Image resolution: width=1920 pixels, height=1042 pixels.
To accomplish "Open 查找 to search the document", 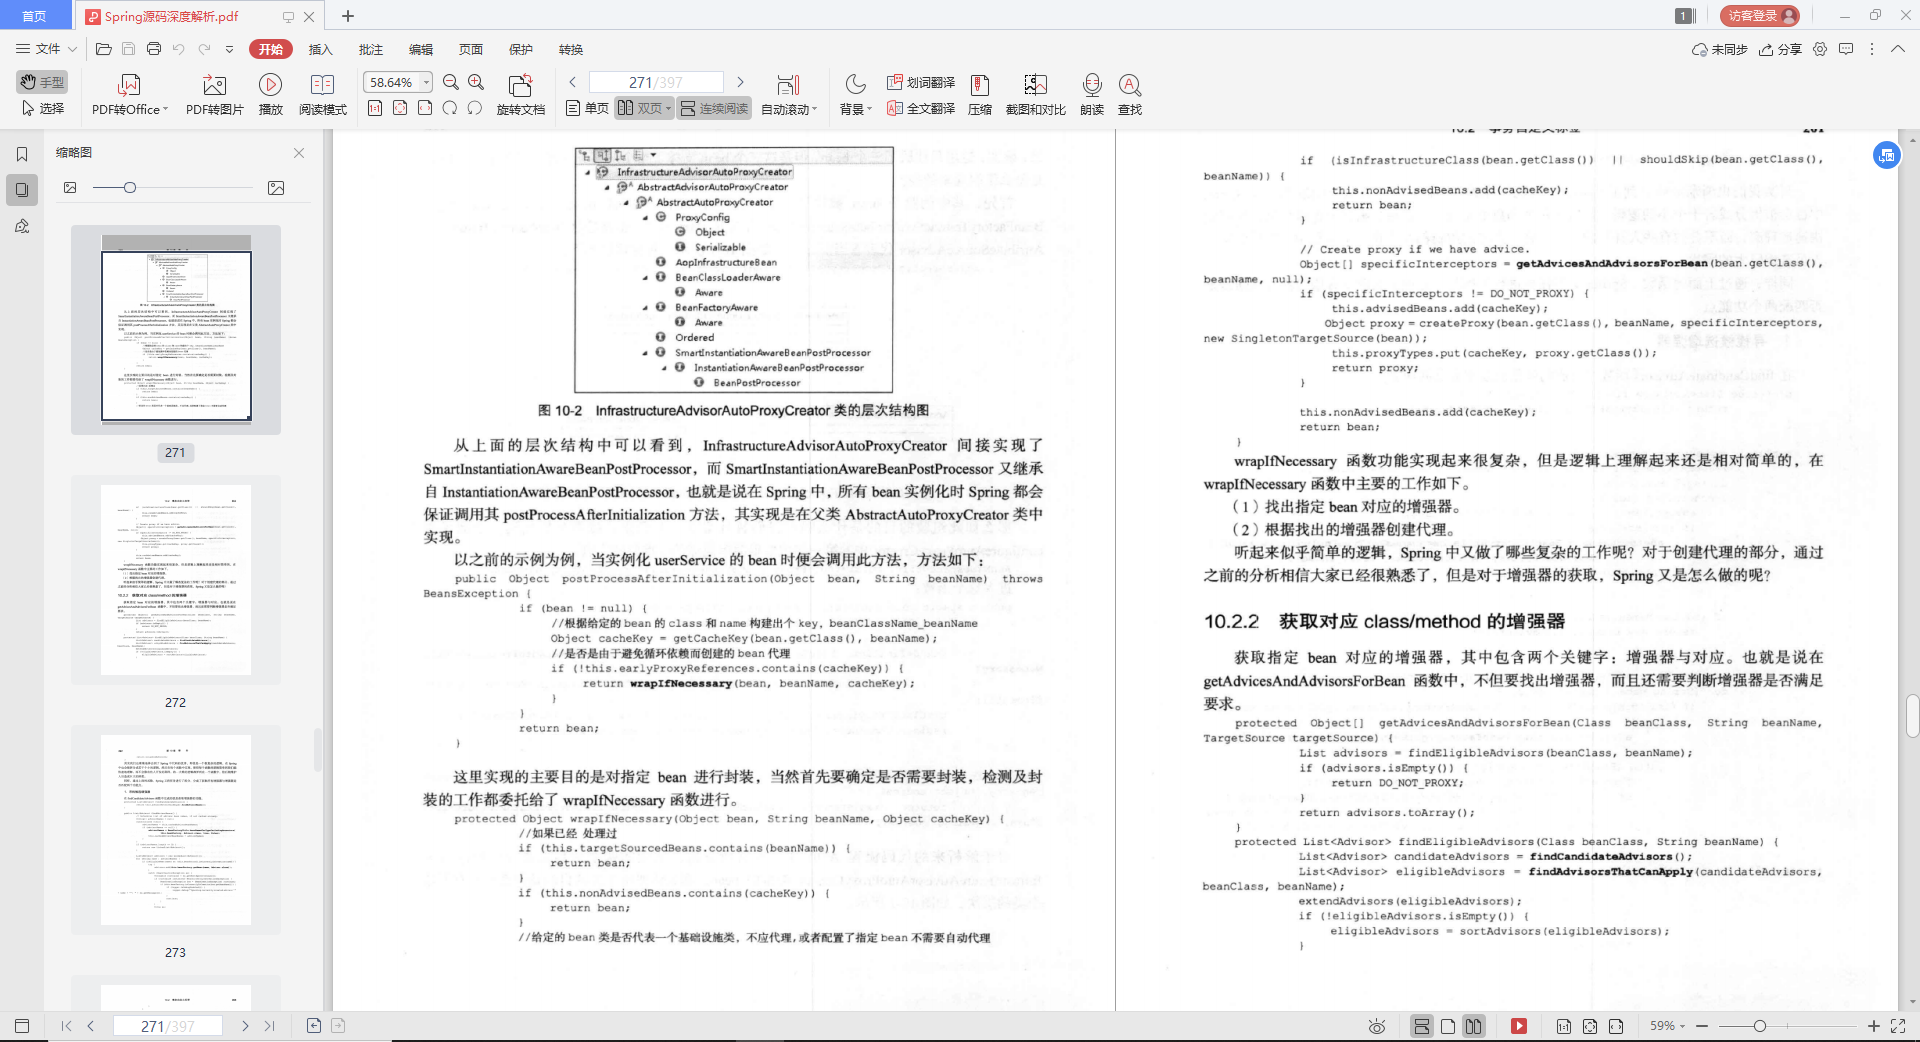I will click(x=1130, y=95).
